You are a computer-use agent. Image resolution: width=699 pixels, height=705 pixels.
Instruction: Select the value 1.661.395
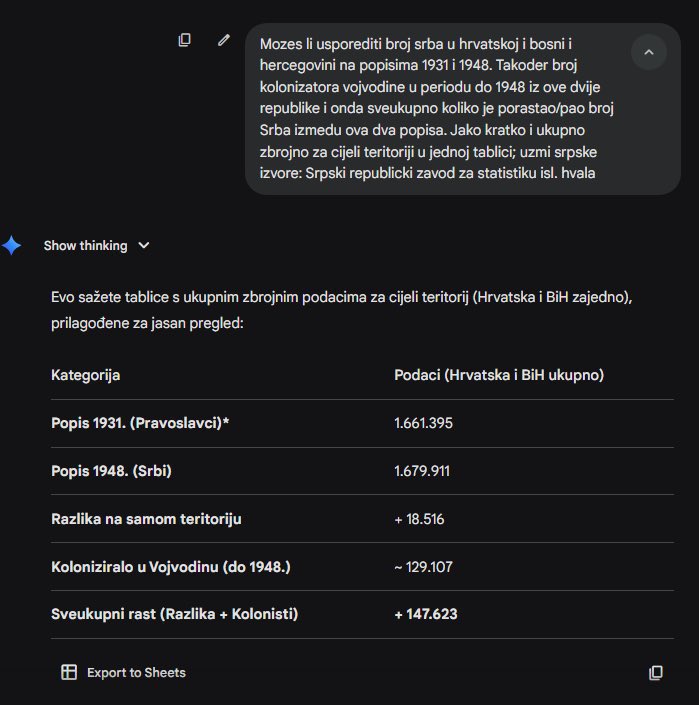(423, 423)
